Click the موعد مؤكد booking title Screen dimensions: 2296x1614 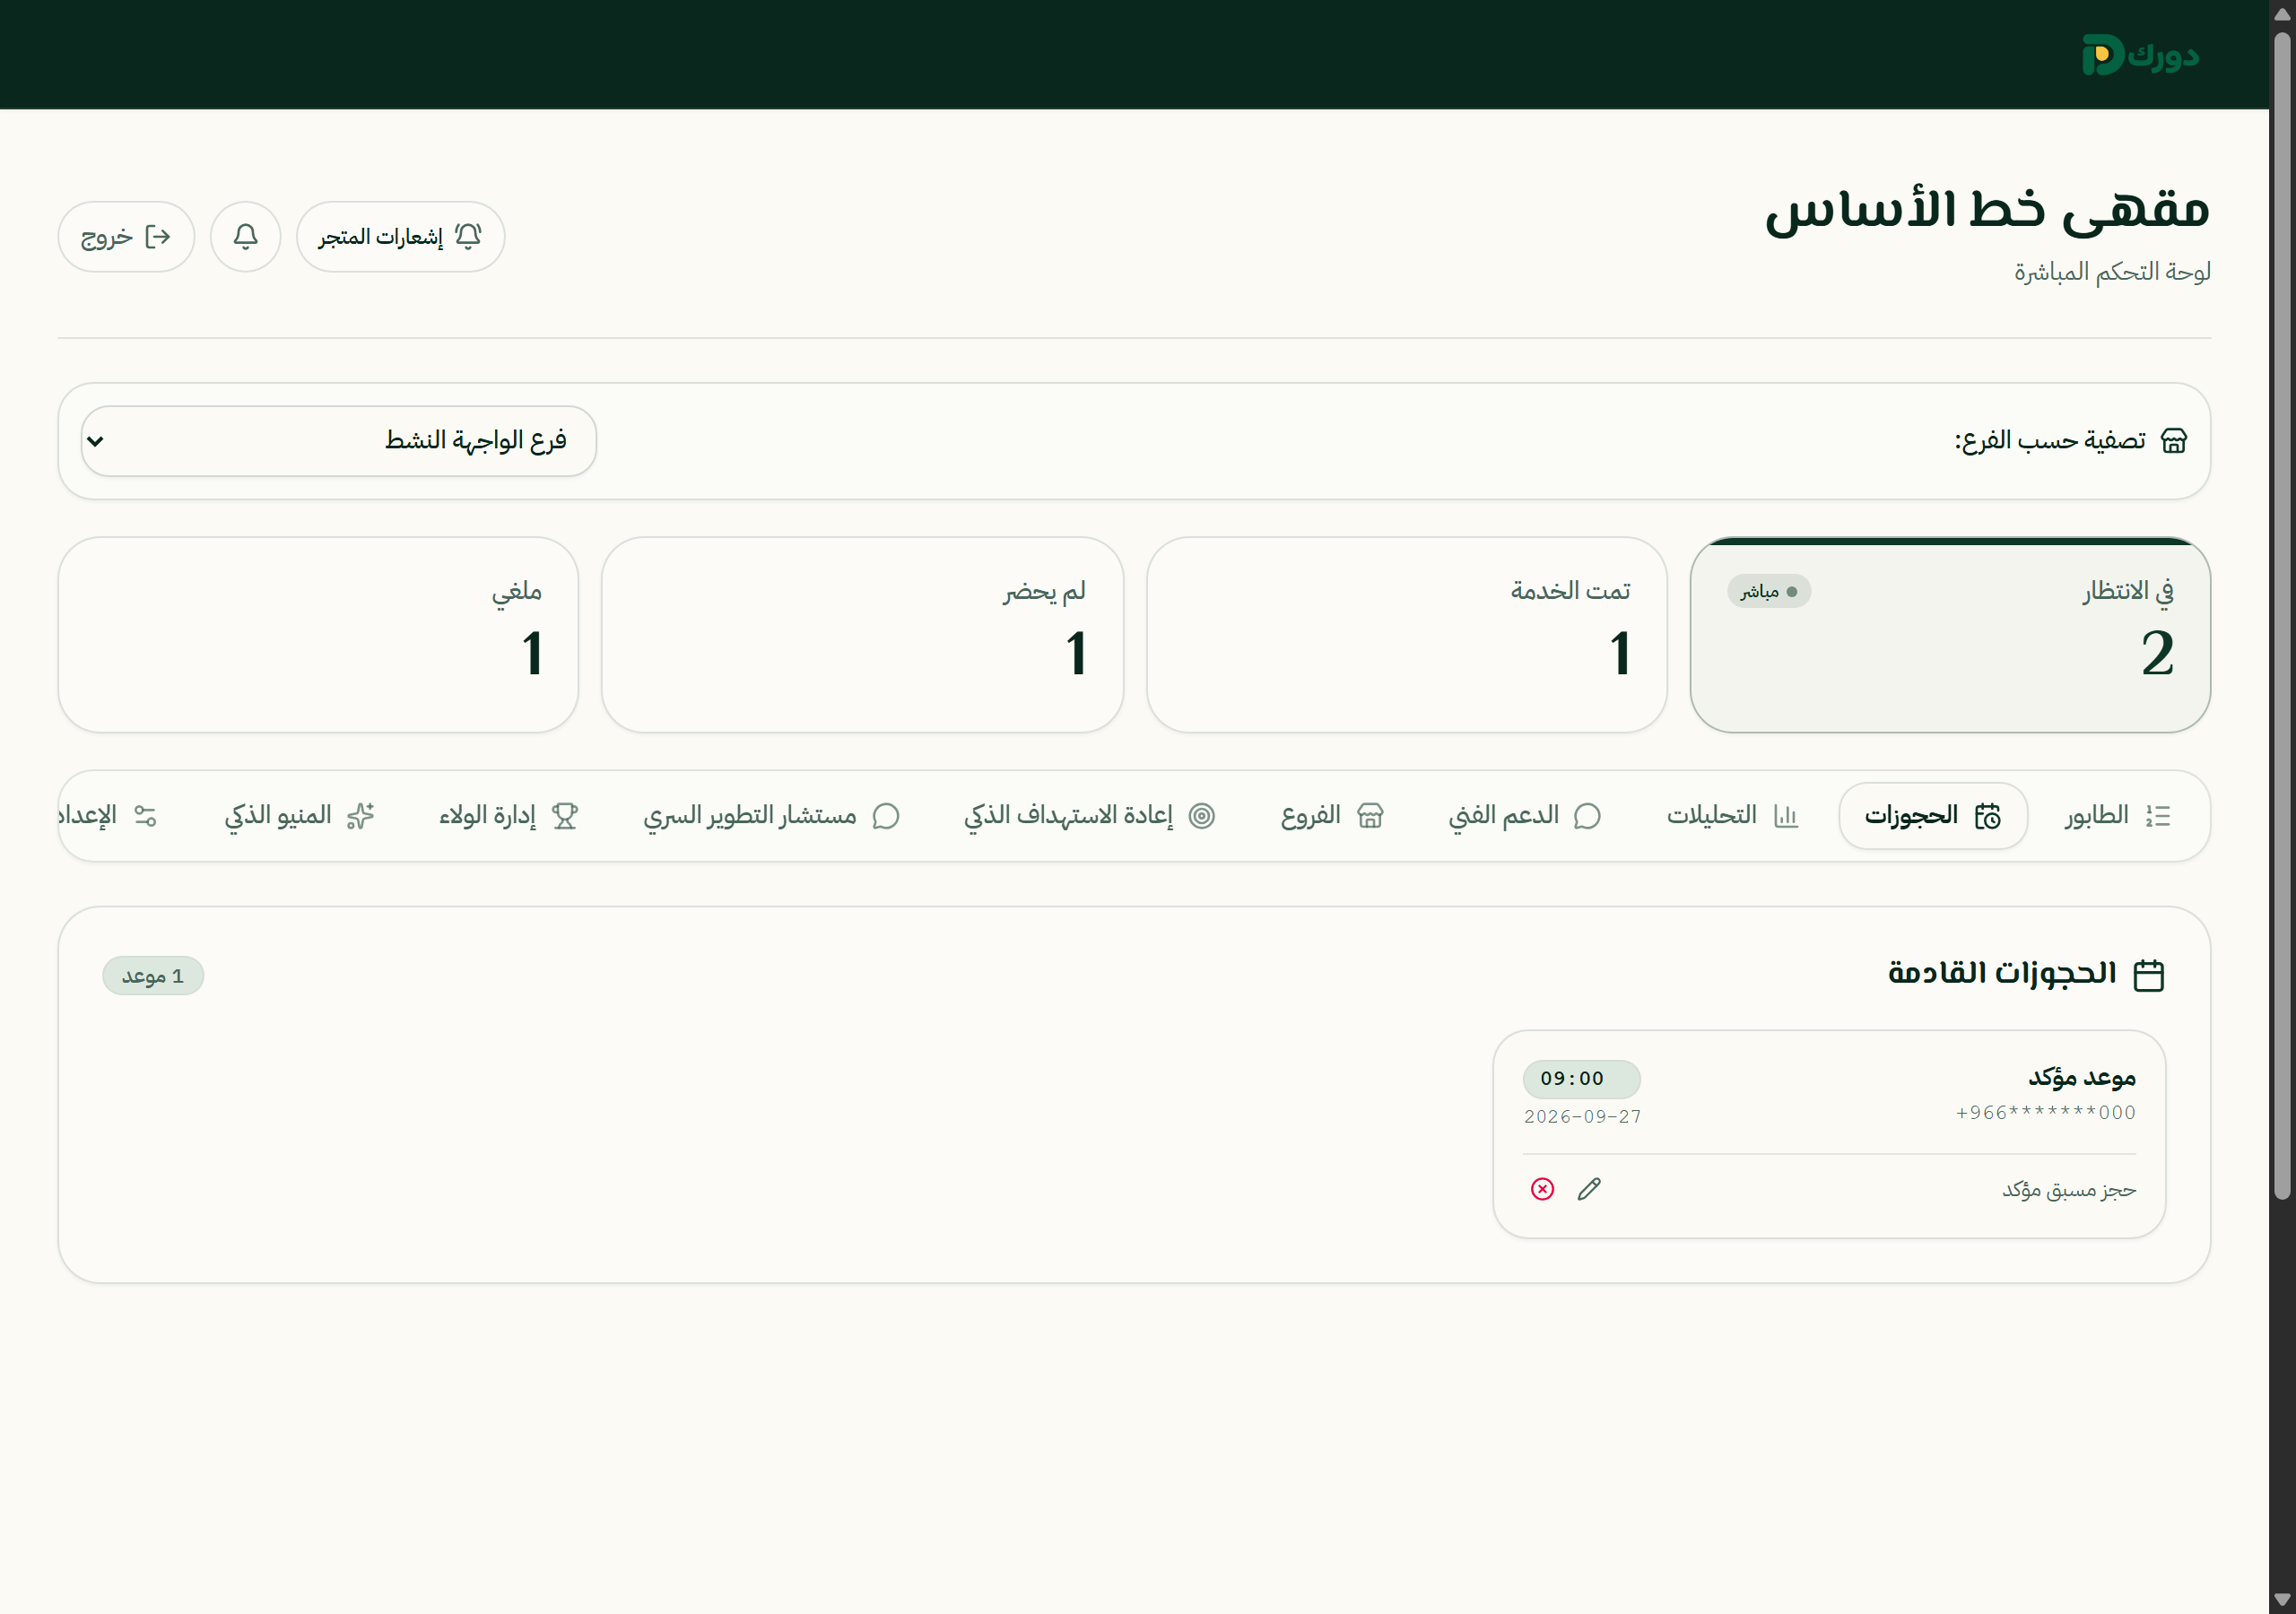coord(2082,1077)
